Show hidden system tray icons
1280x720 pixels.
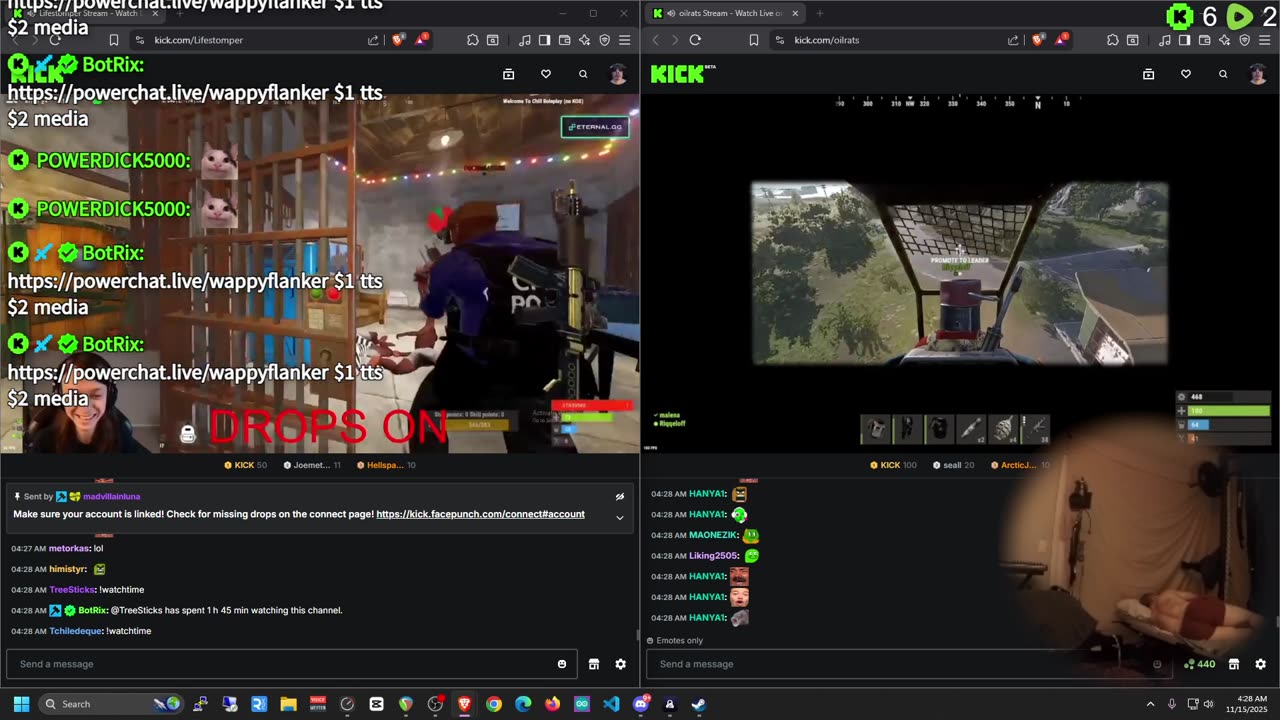(1150, 704)
